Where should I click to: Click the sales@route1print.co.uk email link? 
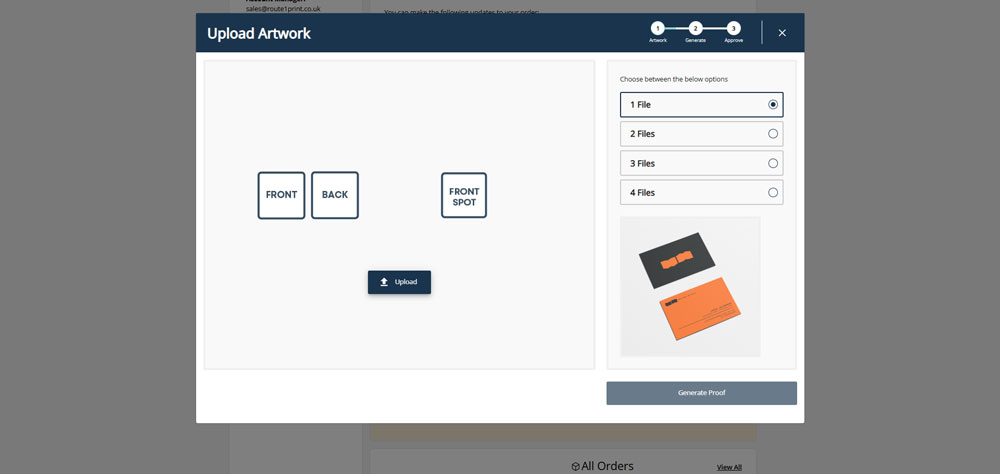[283, 8]
